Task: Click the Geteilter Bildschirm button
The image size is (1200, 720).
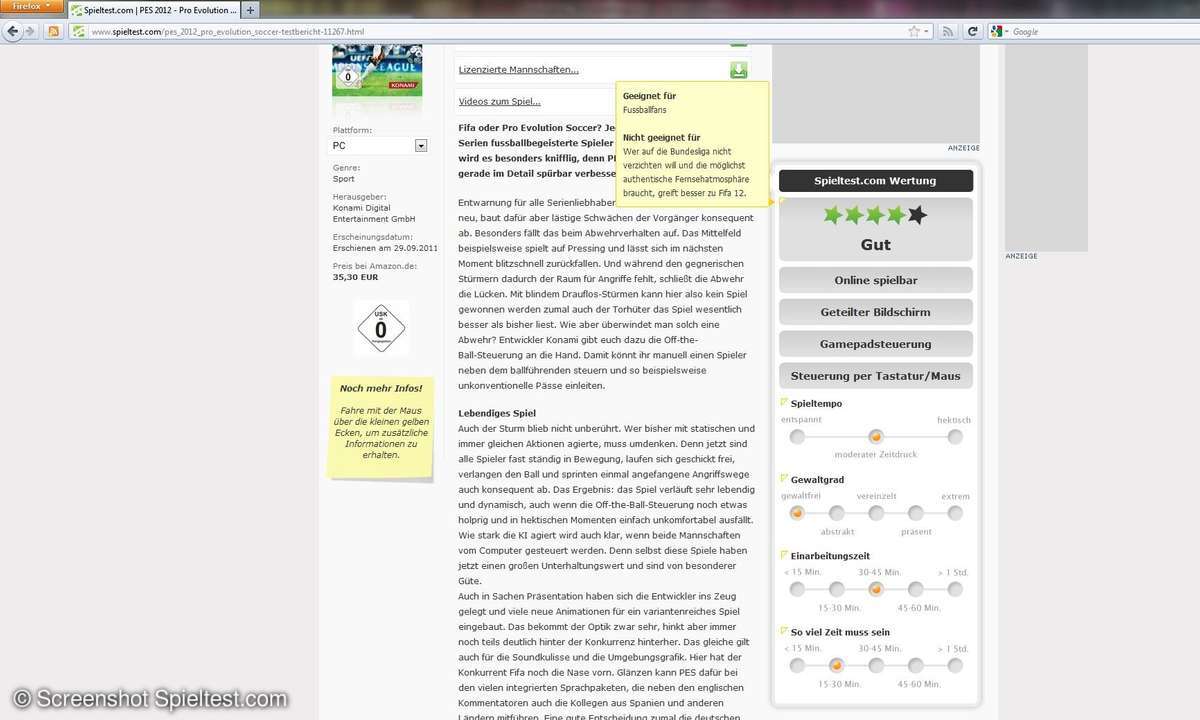Action: (875, 312)
